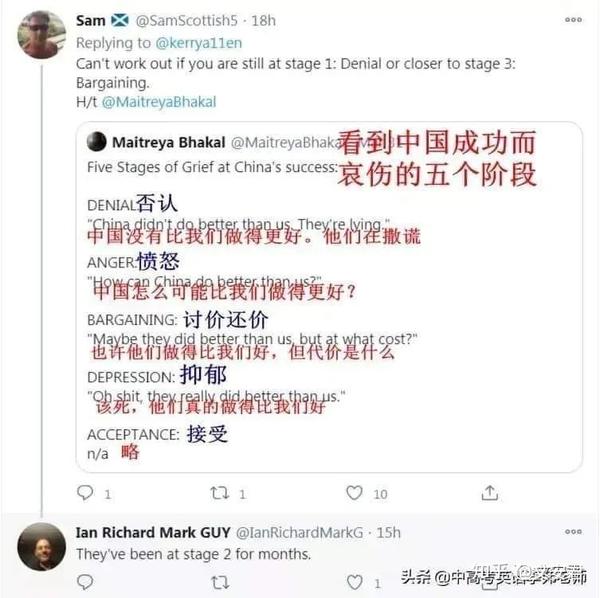This screenshot has height=598, width=600.
Task: Open the quoted tweet Five Stages of Grief
Action: coord(329,297)
